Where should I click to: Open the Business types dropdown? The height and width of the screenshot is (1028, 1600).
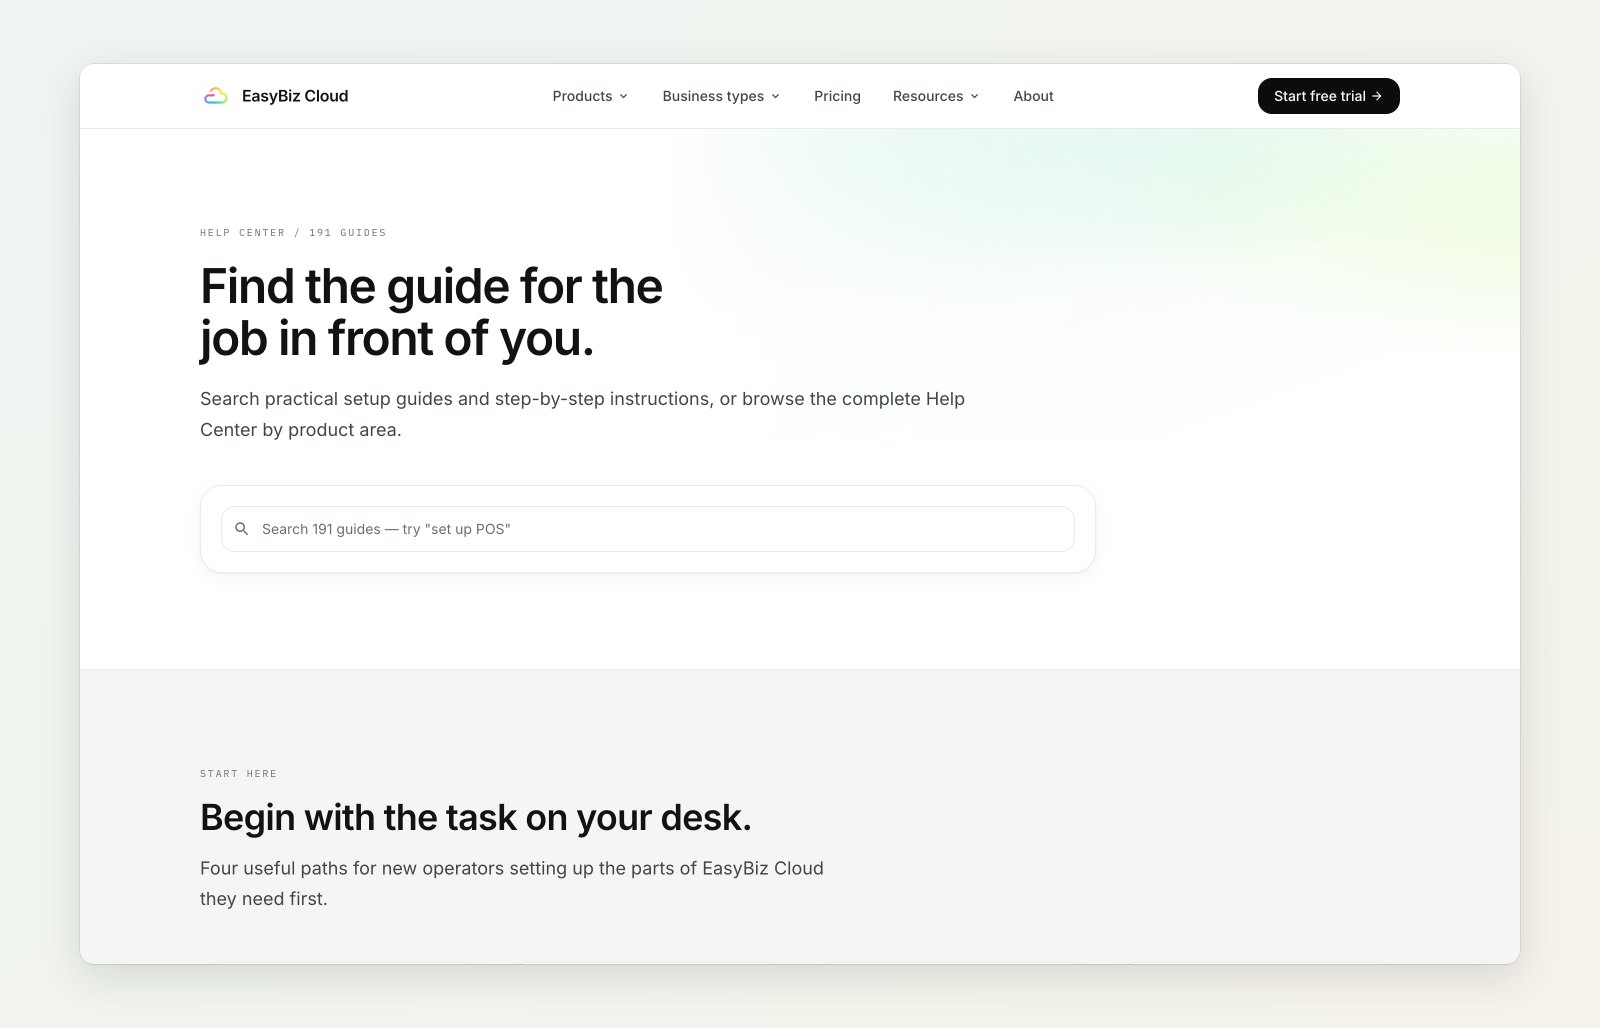(721, 96)
